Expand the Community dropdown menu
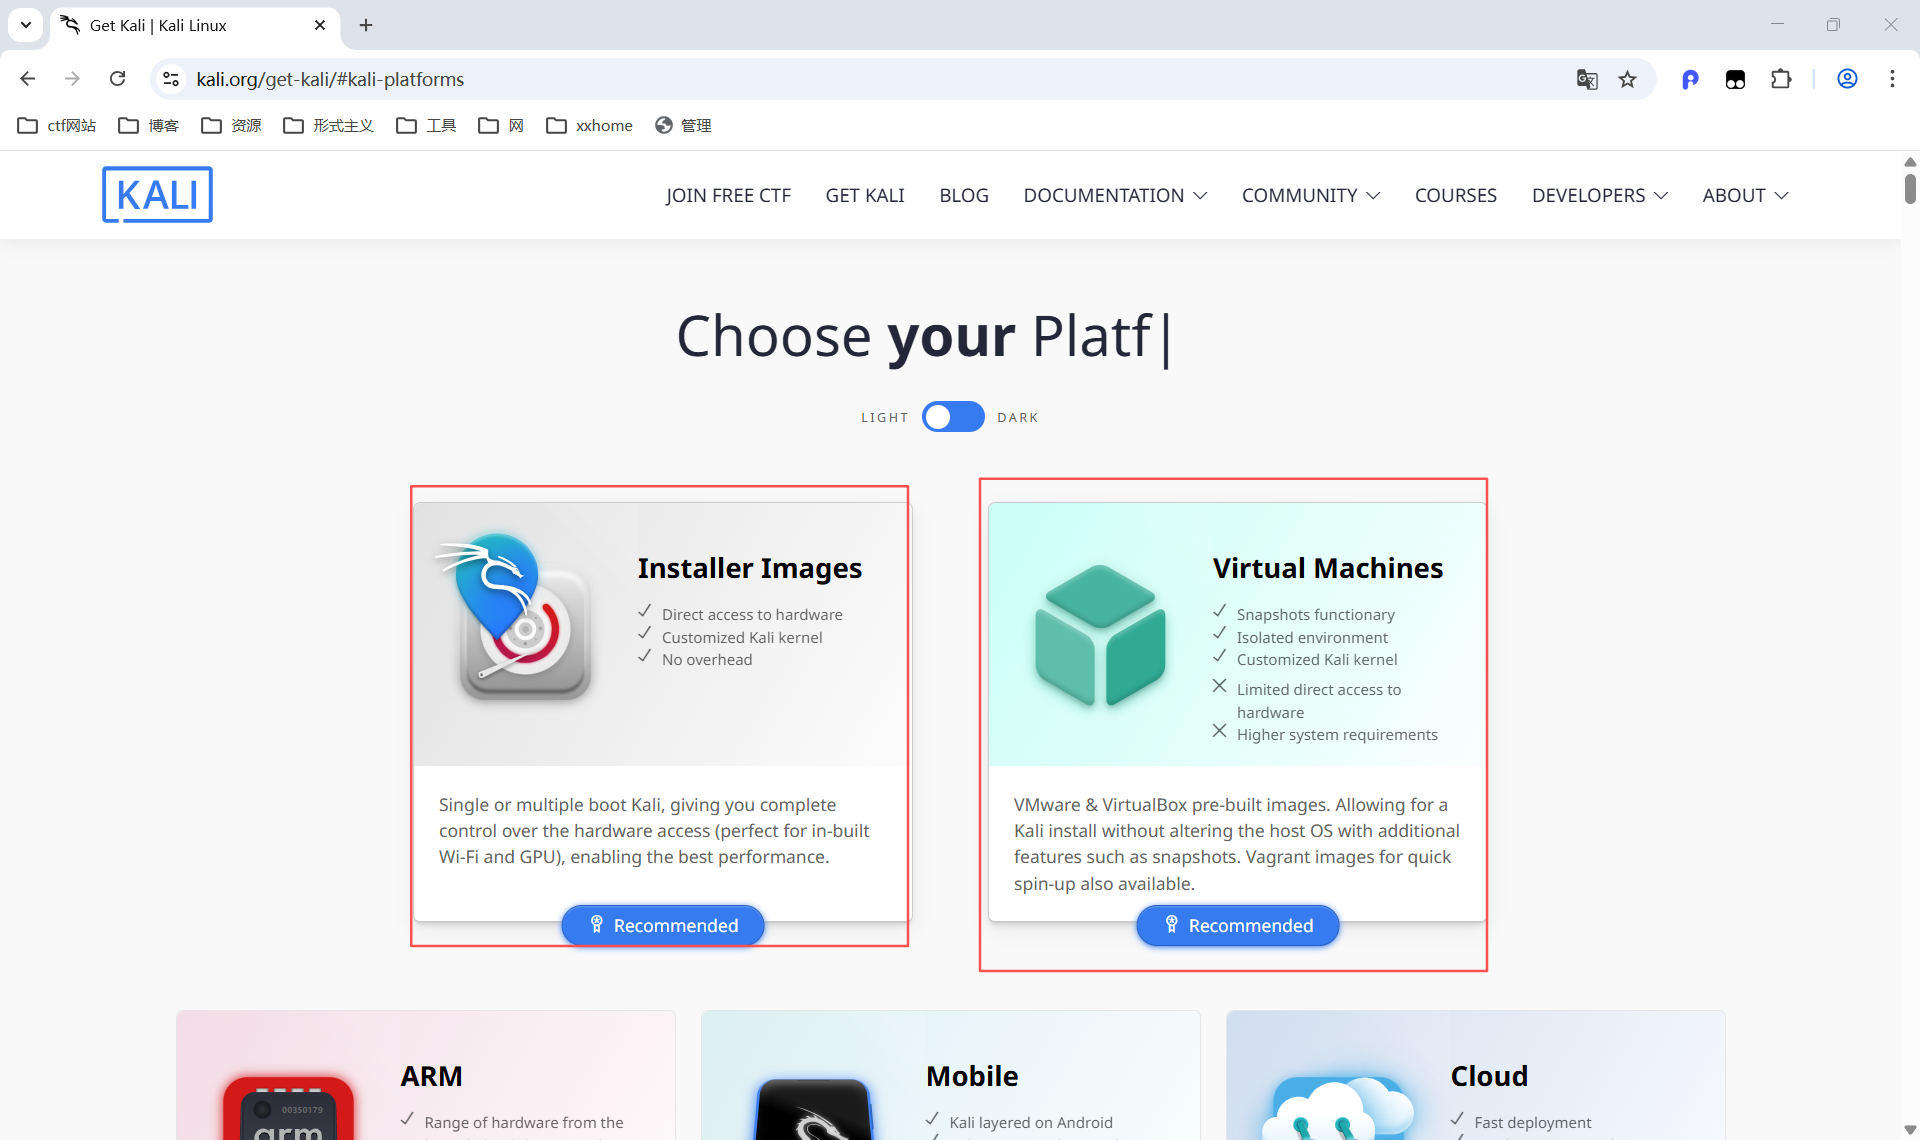Viewport: 1920px width, 1140px height. [1311, 195]
